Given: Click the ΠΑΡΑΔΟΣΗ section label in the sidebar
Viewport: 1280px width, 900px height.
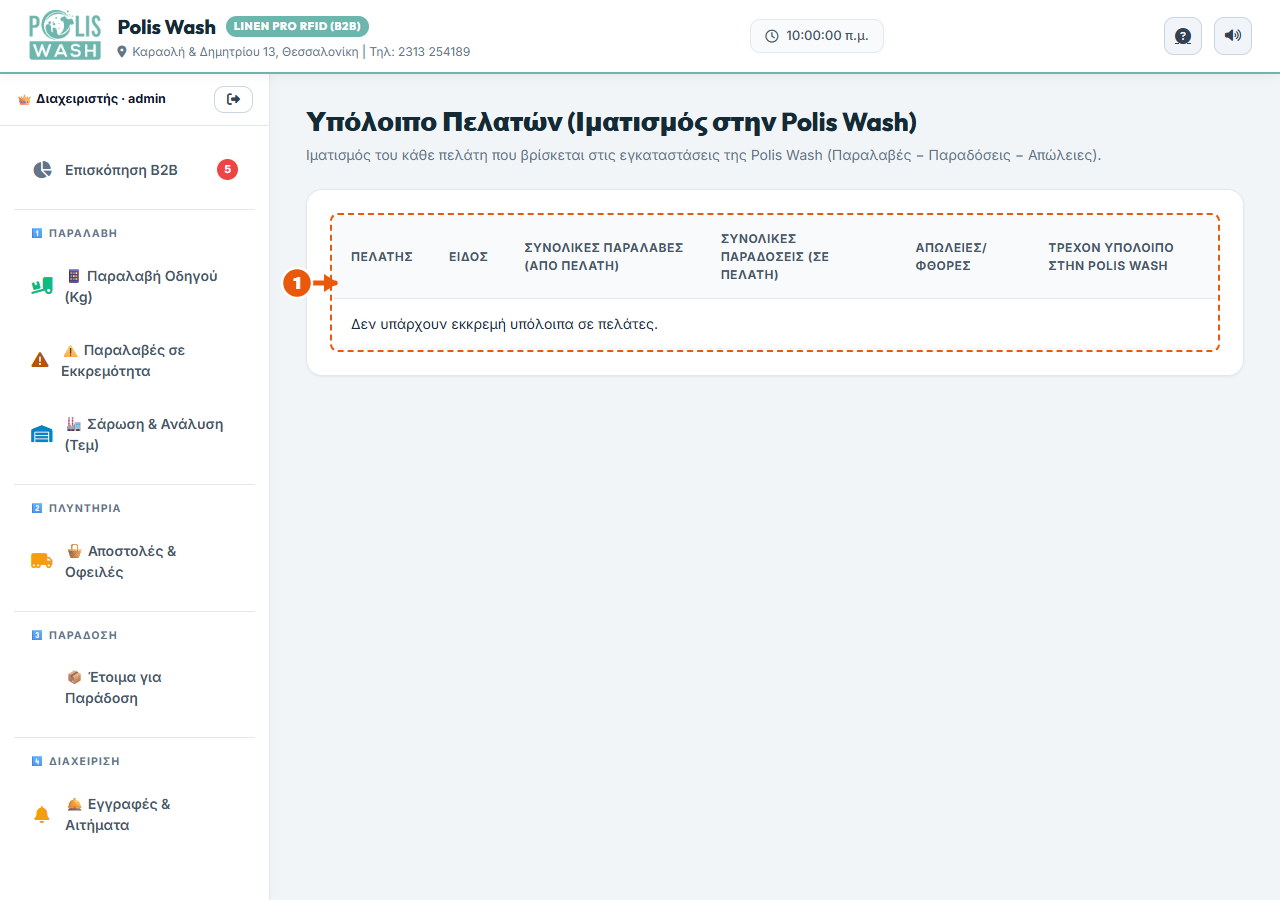Looking at the screenshot, I should 83,635.
